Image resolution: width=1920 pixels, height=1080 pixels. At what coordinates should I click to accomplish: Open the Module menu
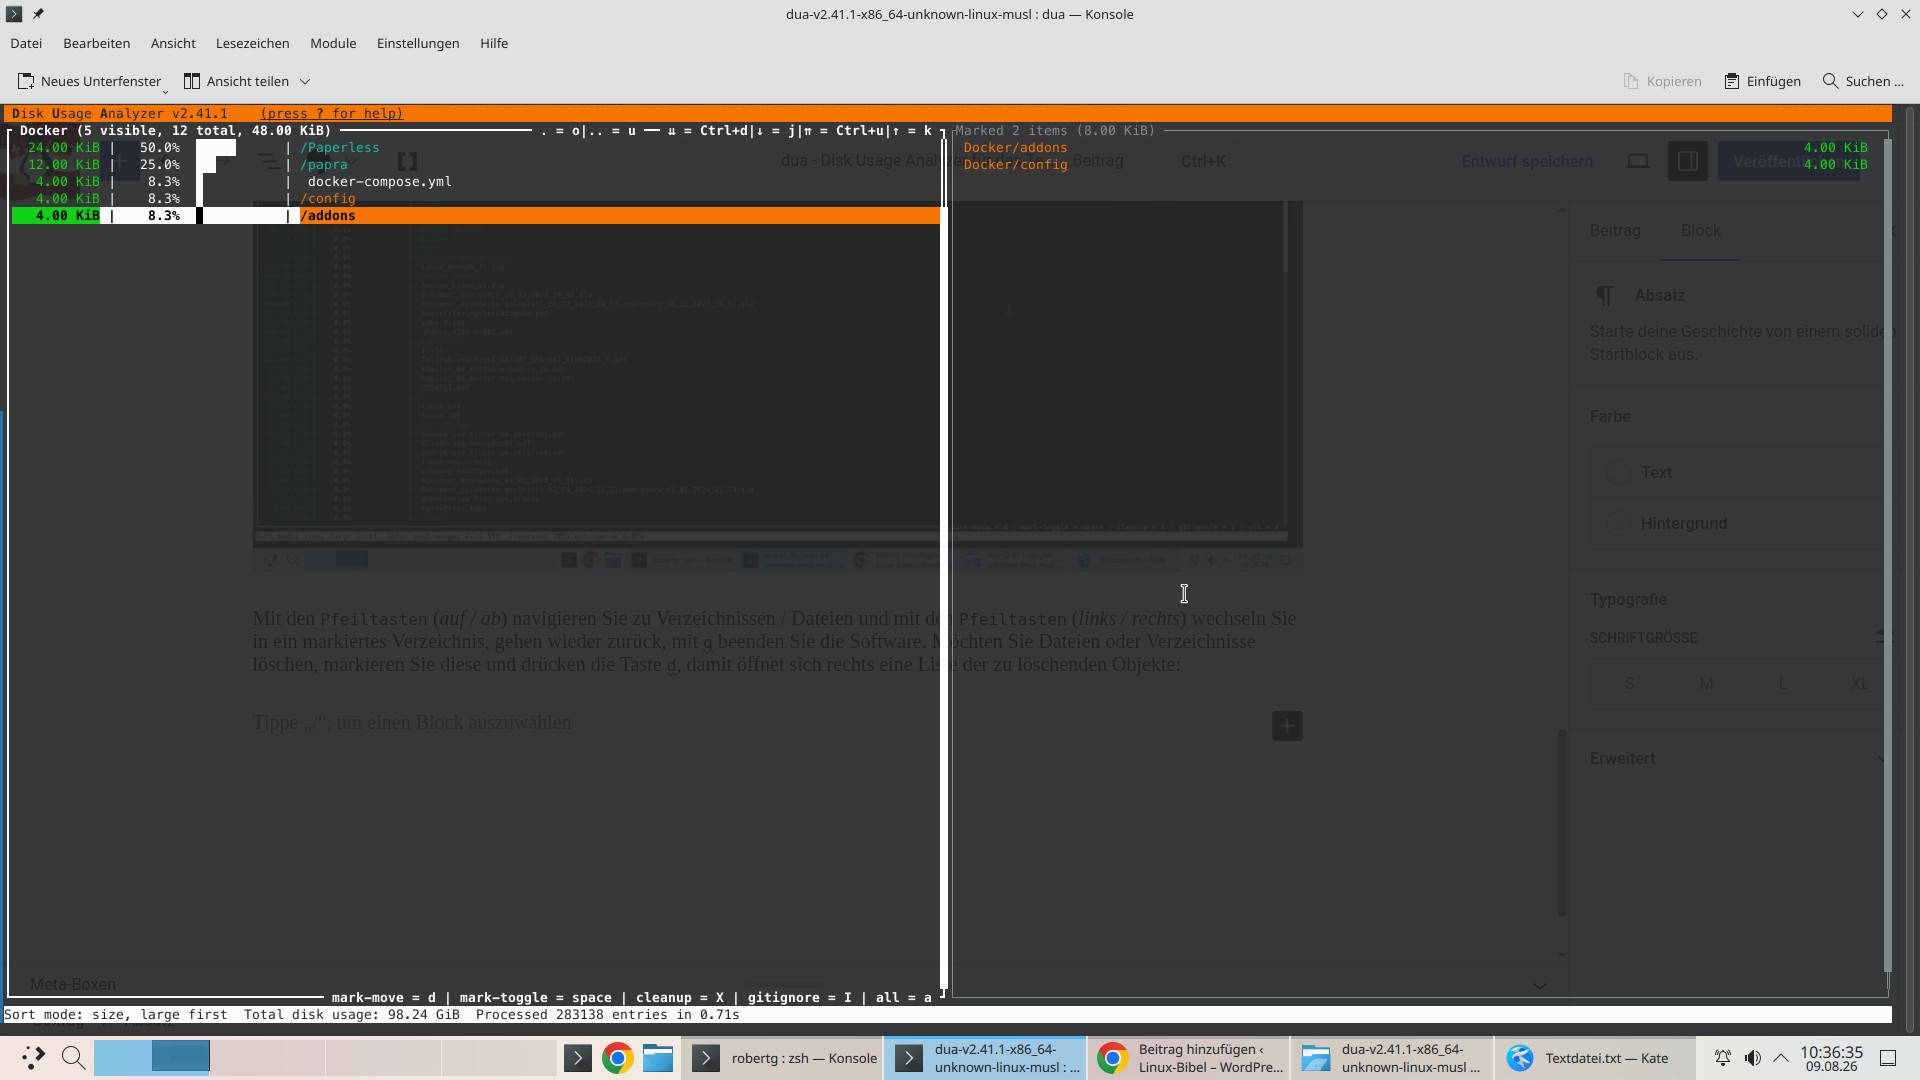(333, 43)
